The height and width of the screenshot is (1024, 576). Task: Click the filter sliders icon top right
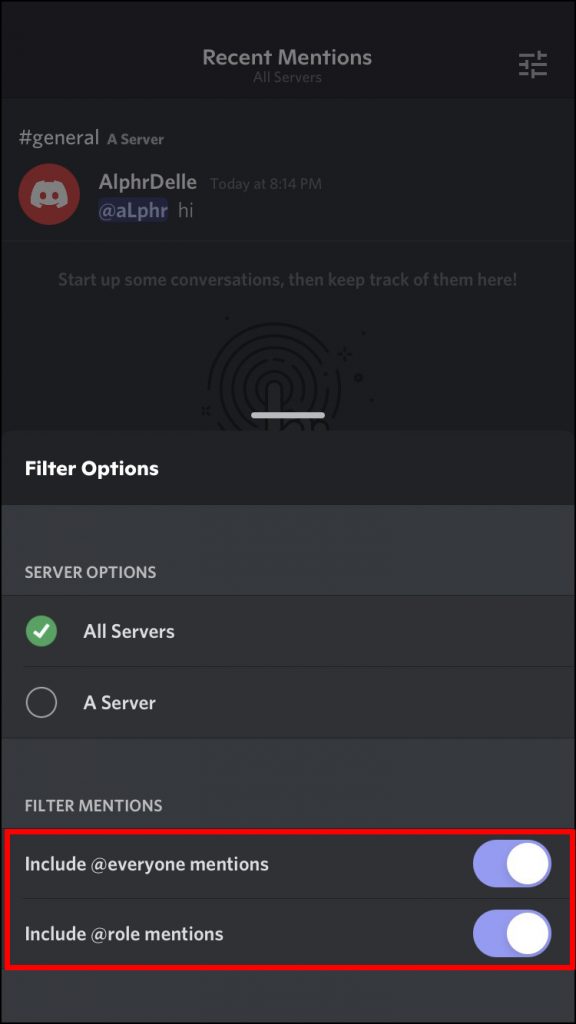pos(533,64)
